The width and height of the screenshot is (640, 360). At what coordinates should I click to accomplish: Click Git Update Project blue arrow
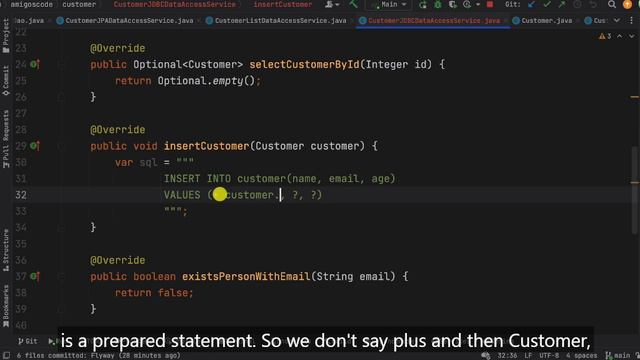point(531,4)
